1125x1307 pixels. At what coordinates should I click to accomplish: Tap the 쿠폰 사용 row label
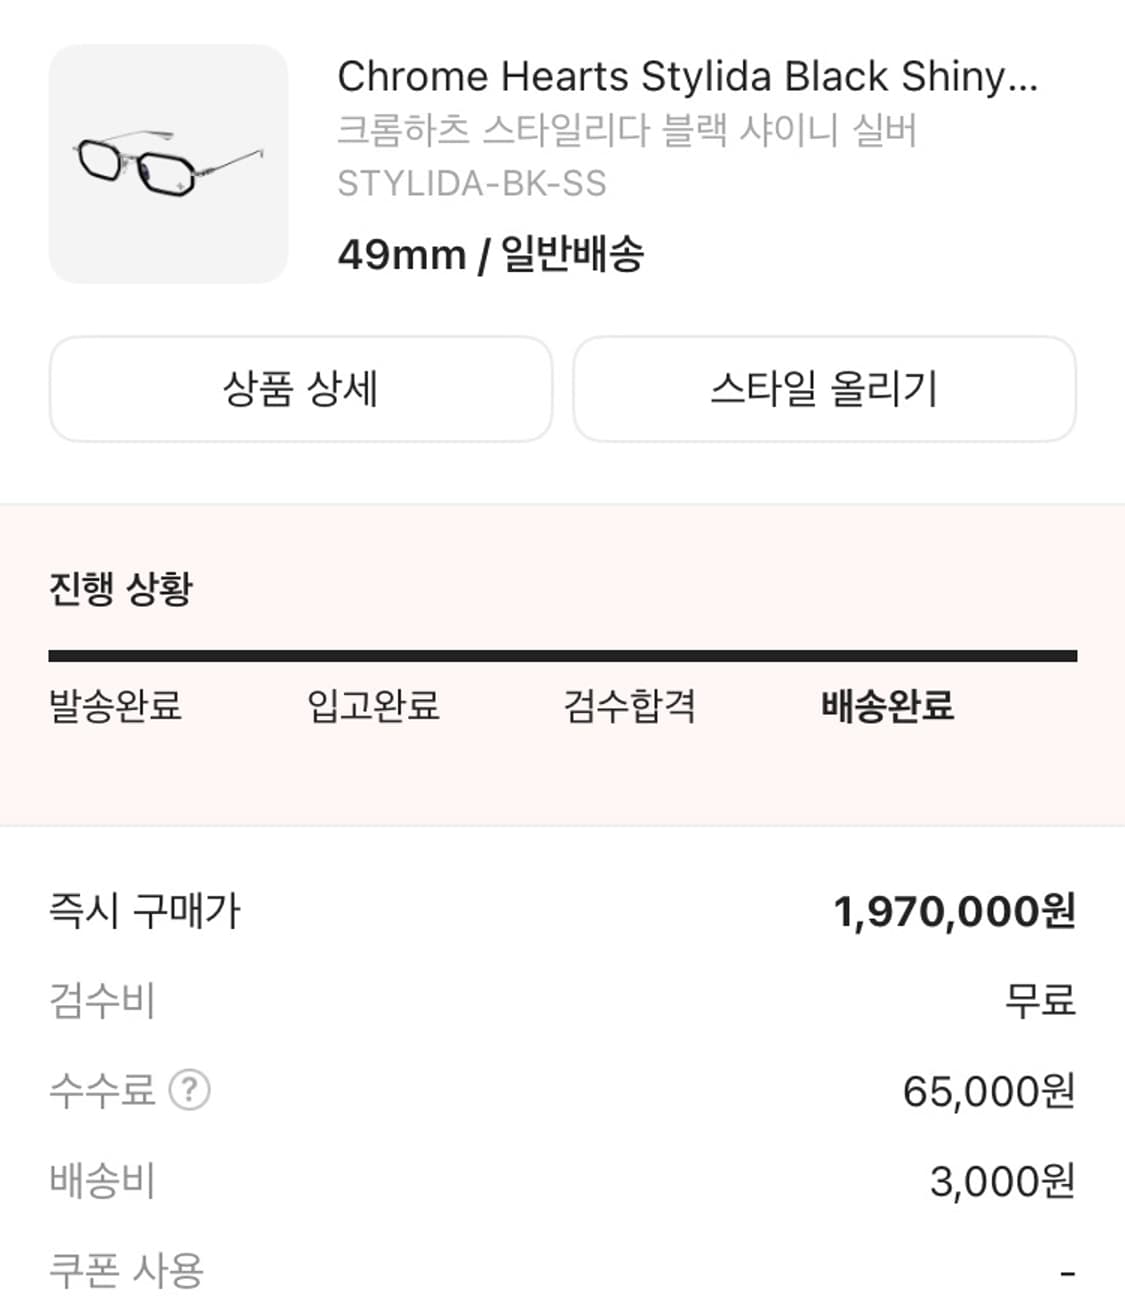pos(126,1271)
